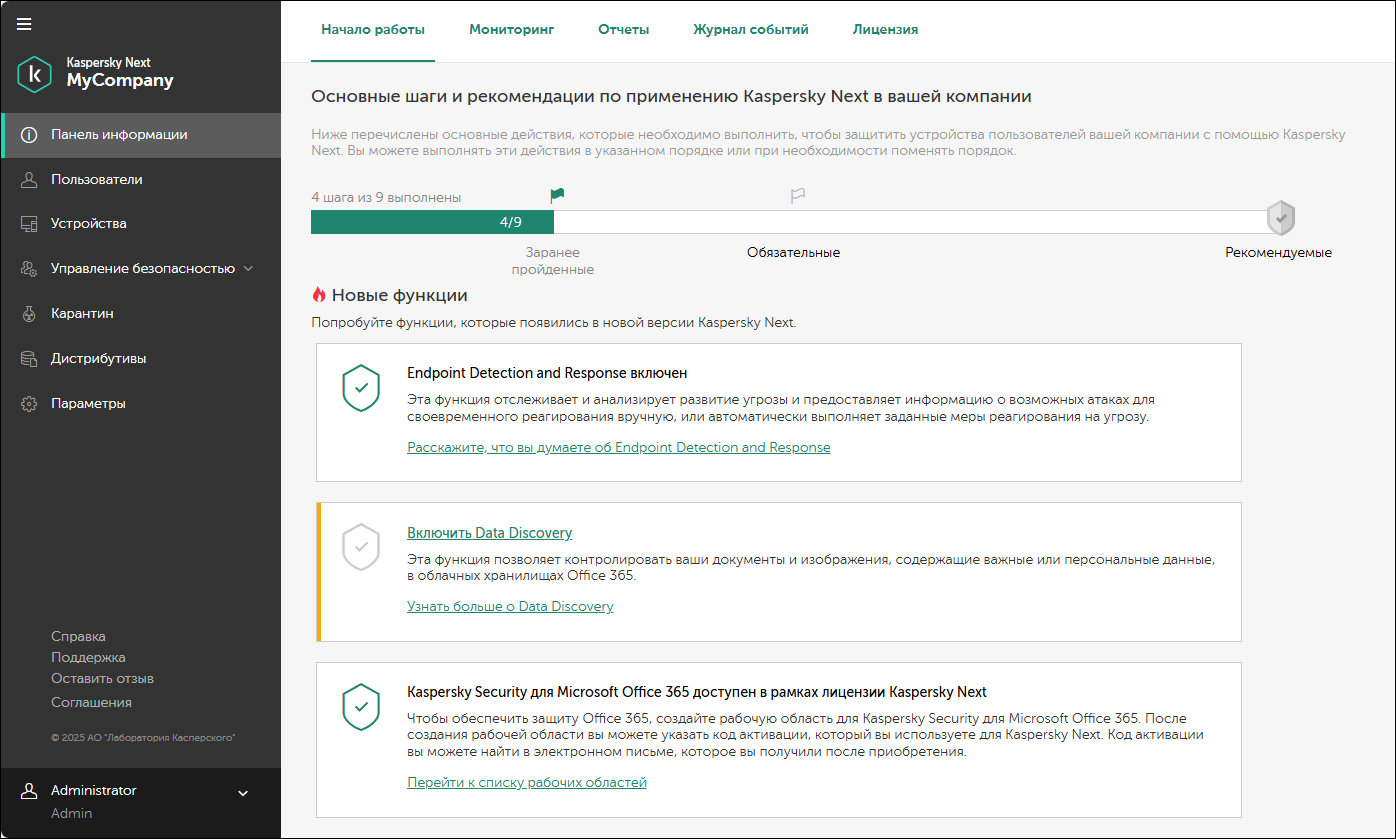This screenshot has height=839, width=1396.
Task: Click the green 4/9 progress bar
Action: pyautogui.click(x=432, y=222)
